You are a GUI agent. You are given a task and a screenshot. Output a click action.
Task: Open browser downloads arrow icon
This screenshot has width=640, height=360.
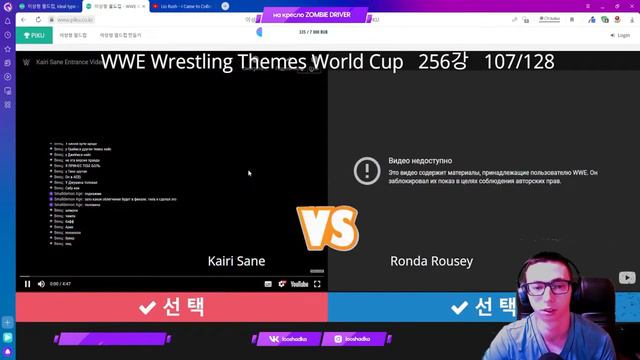pos(632,20)
